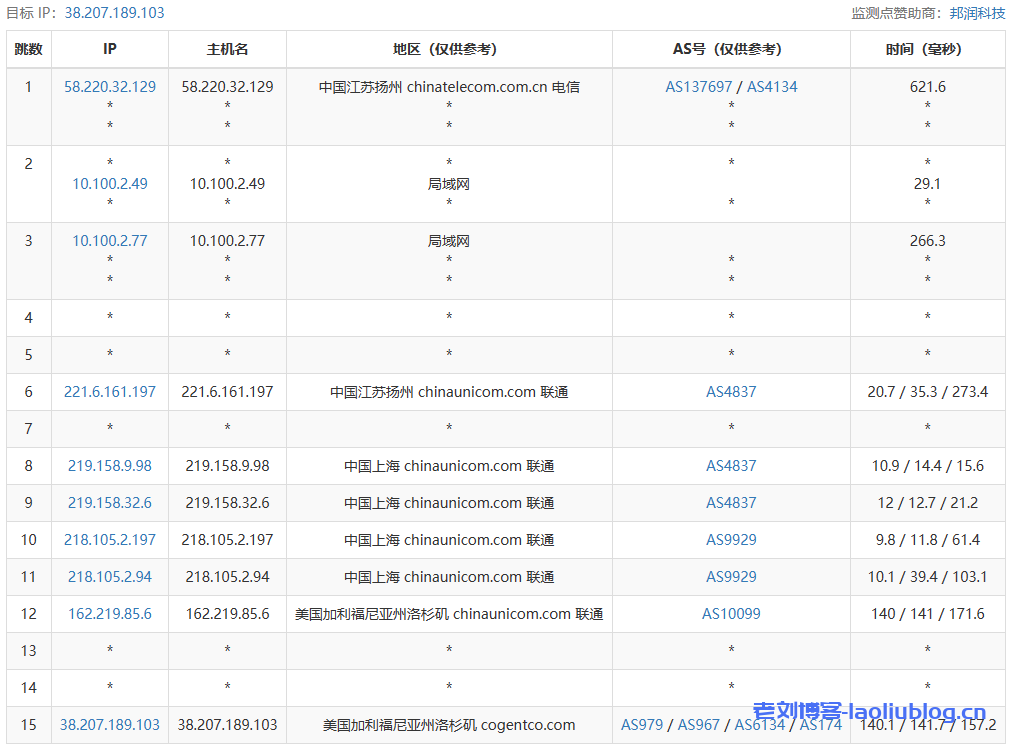Open AS137697 link
The height and width of the screenshot is (749, 1012).
tap(698, 86)
